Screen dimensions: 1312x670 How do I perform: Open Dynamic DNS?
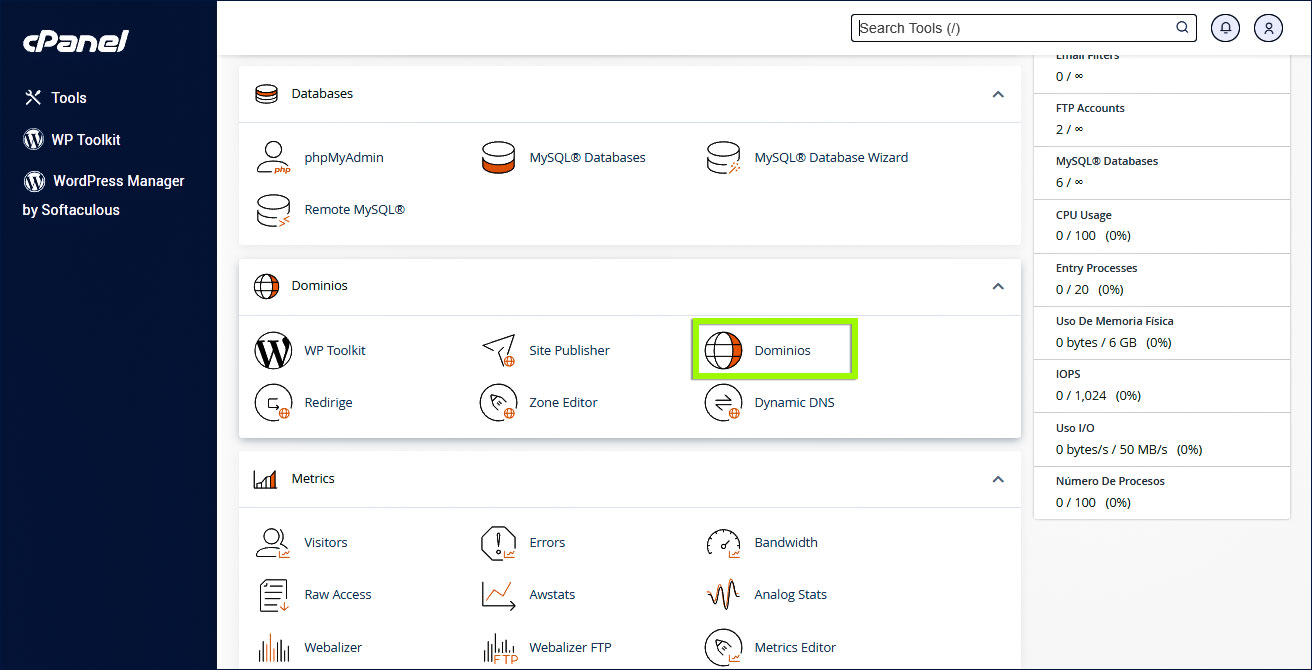pyautogui.click(x=795, y=402)
